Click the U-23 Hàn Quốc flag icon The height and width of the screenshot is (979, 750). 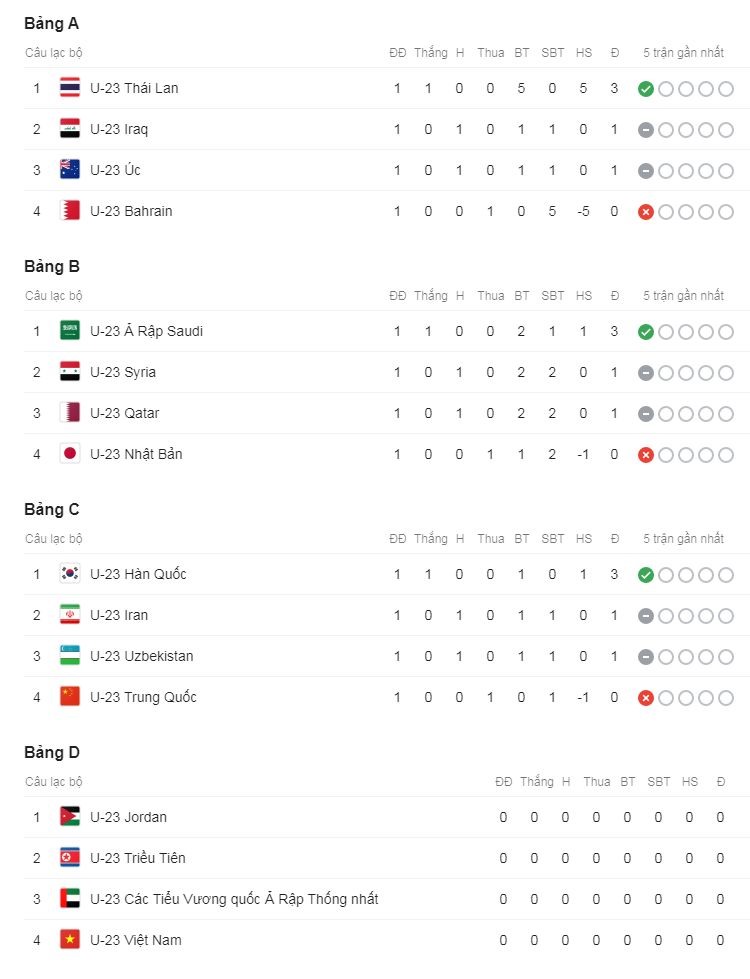[x=70, y=574]
